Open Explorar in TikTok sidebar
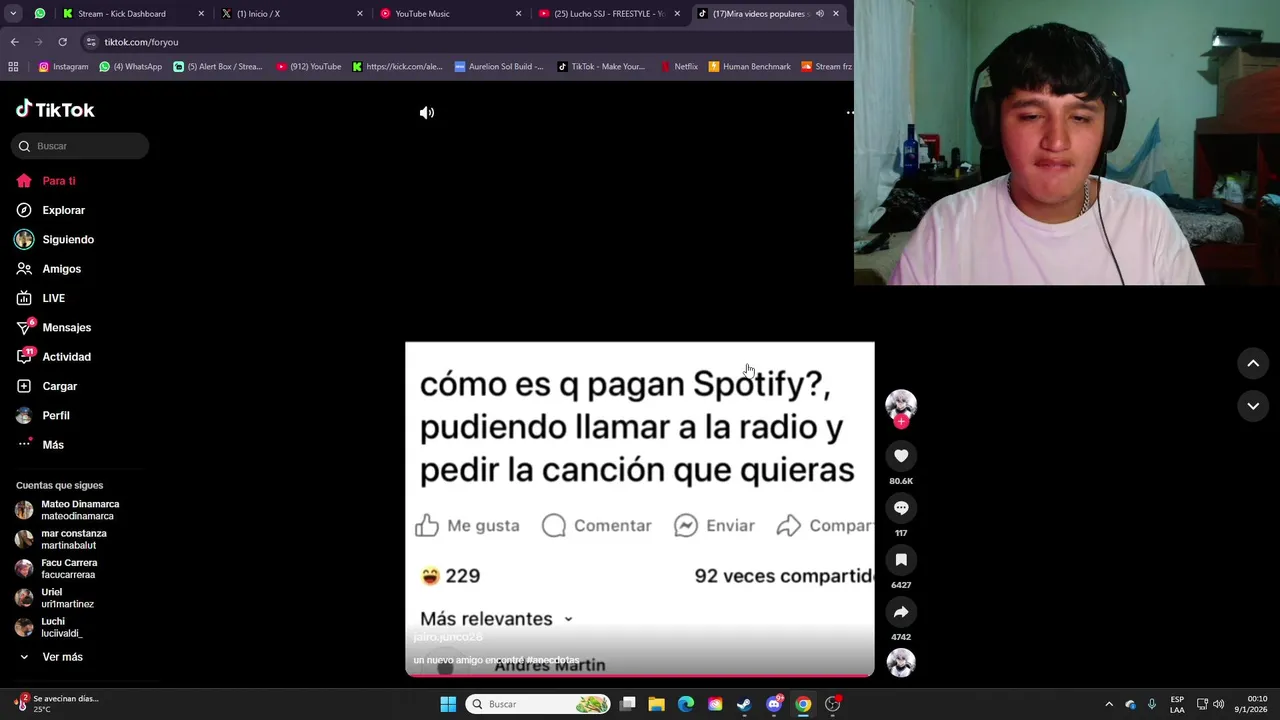 click(50, 210)
